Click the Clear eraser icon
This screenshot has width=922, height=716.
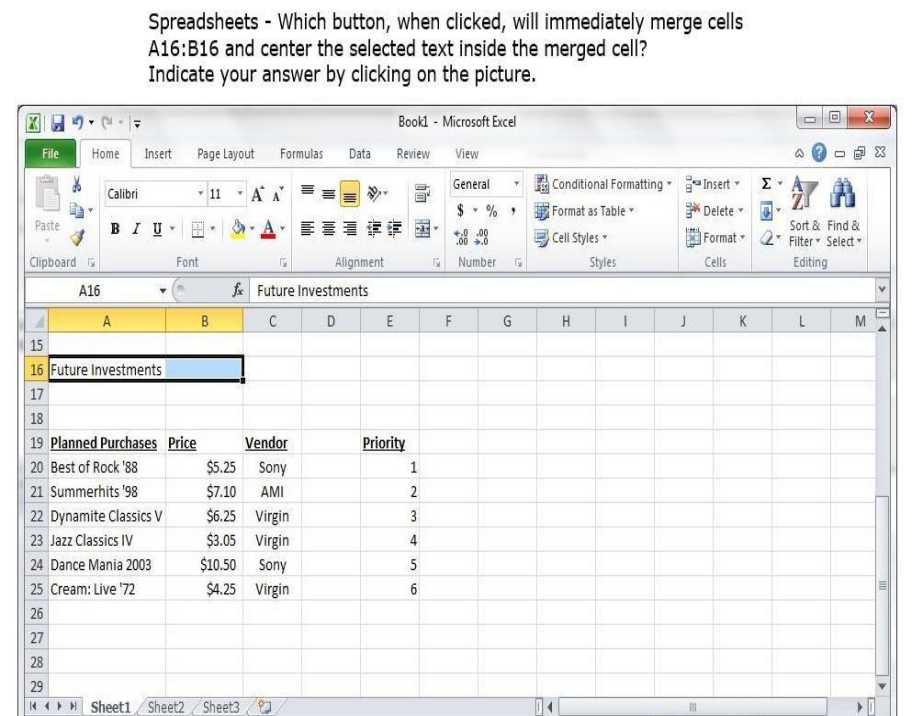(x=766, y=237)
